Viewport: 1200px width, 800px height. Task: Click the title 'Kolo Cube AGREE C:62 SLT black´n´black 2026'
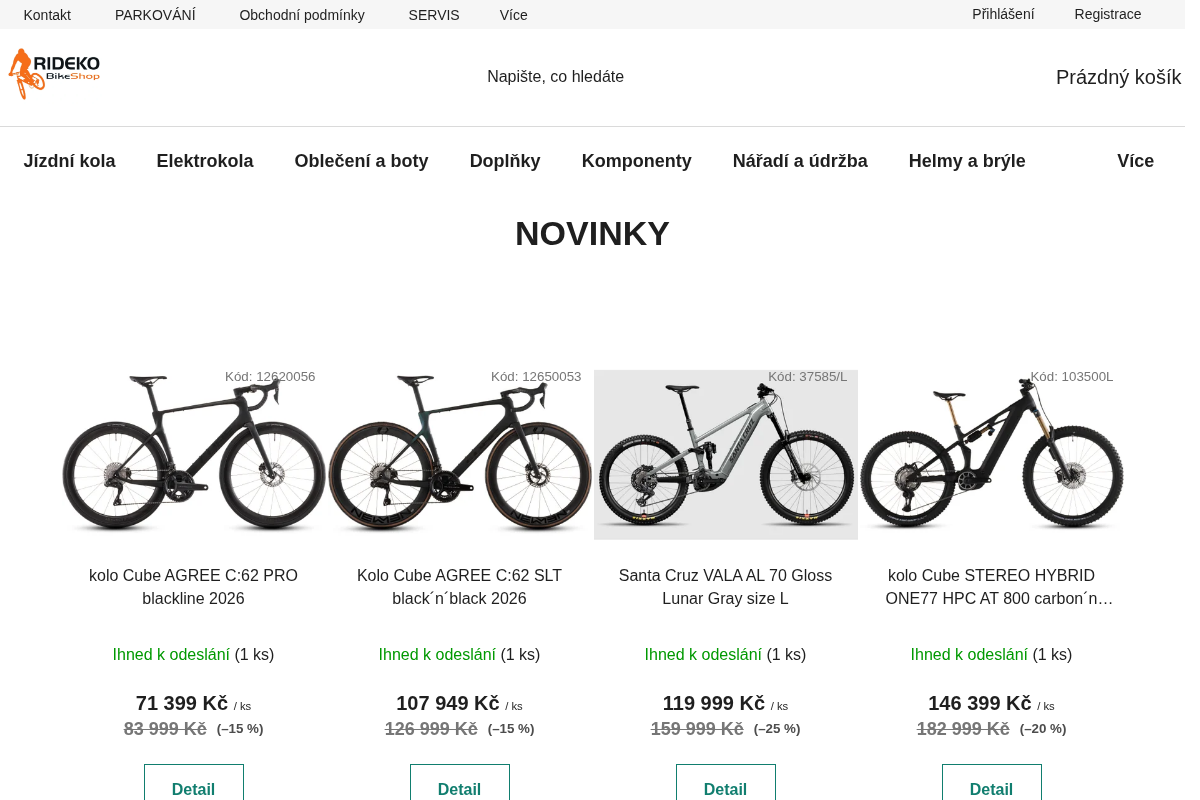[459, 587]
